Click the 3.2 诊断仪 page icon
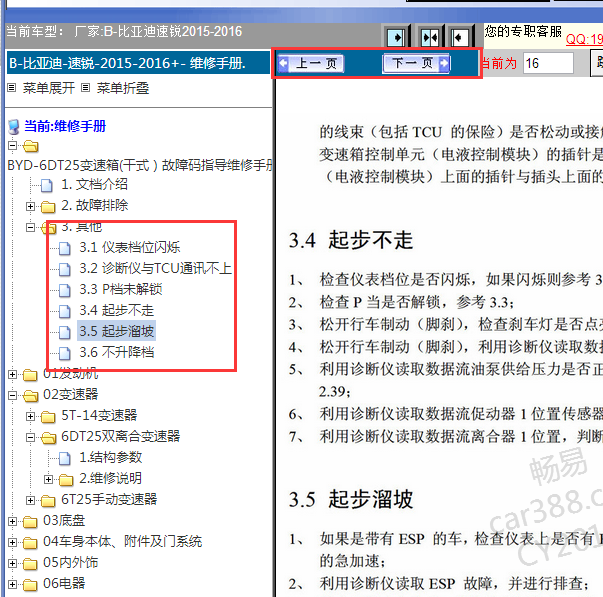The width and height of the screenshot is (603, 597). 65,270
